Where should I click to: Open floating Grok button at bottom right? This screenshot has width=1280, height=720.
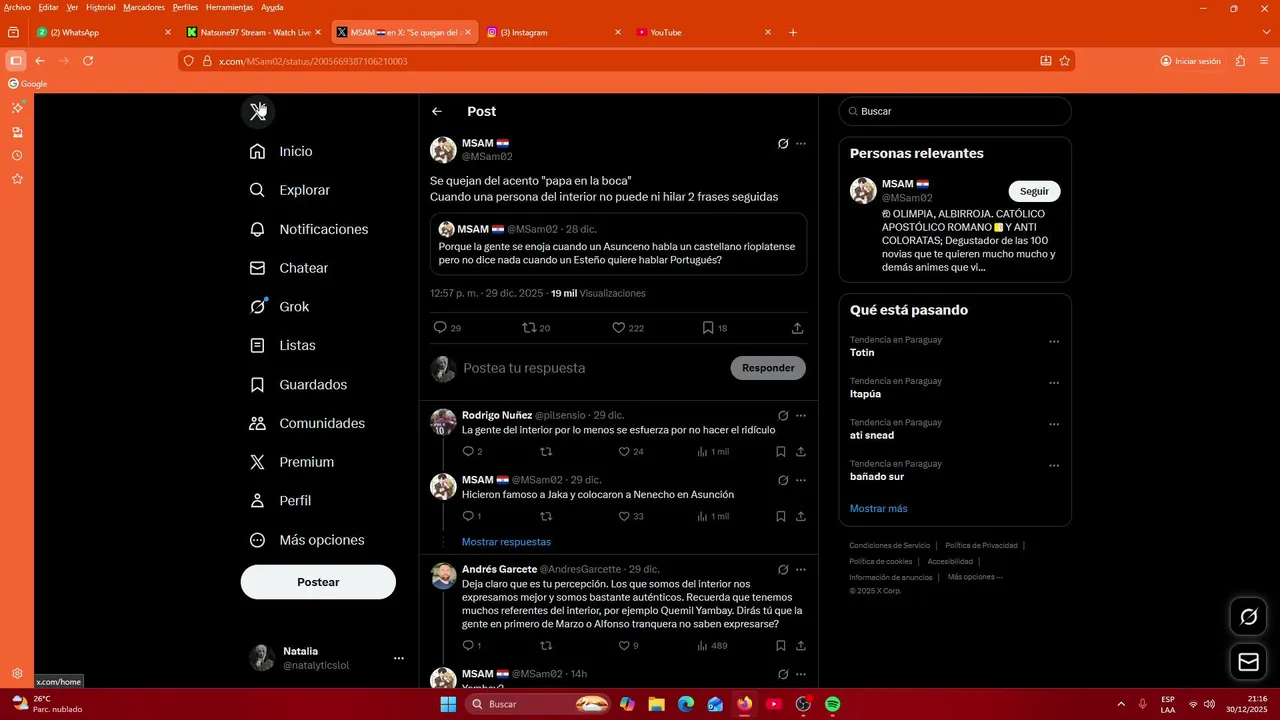[x=1248, y=617]
